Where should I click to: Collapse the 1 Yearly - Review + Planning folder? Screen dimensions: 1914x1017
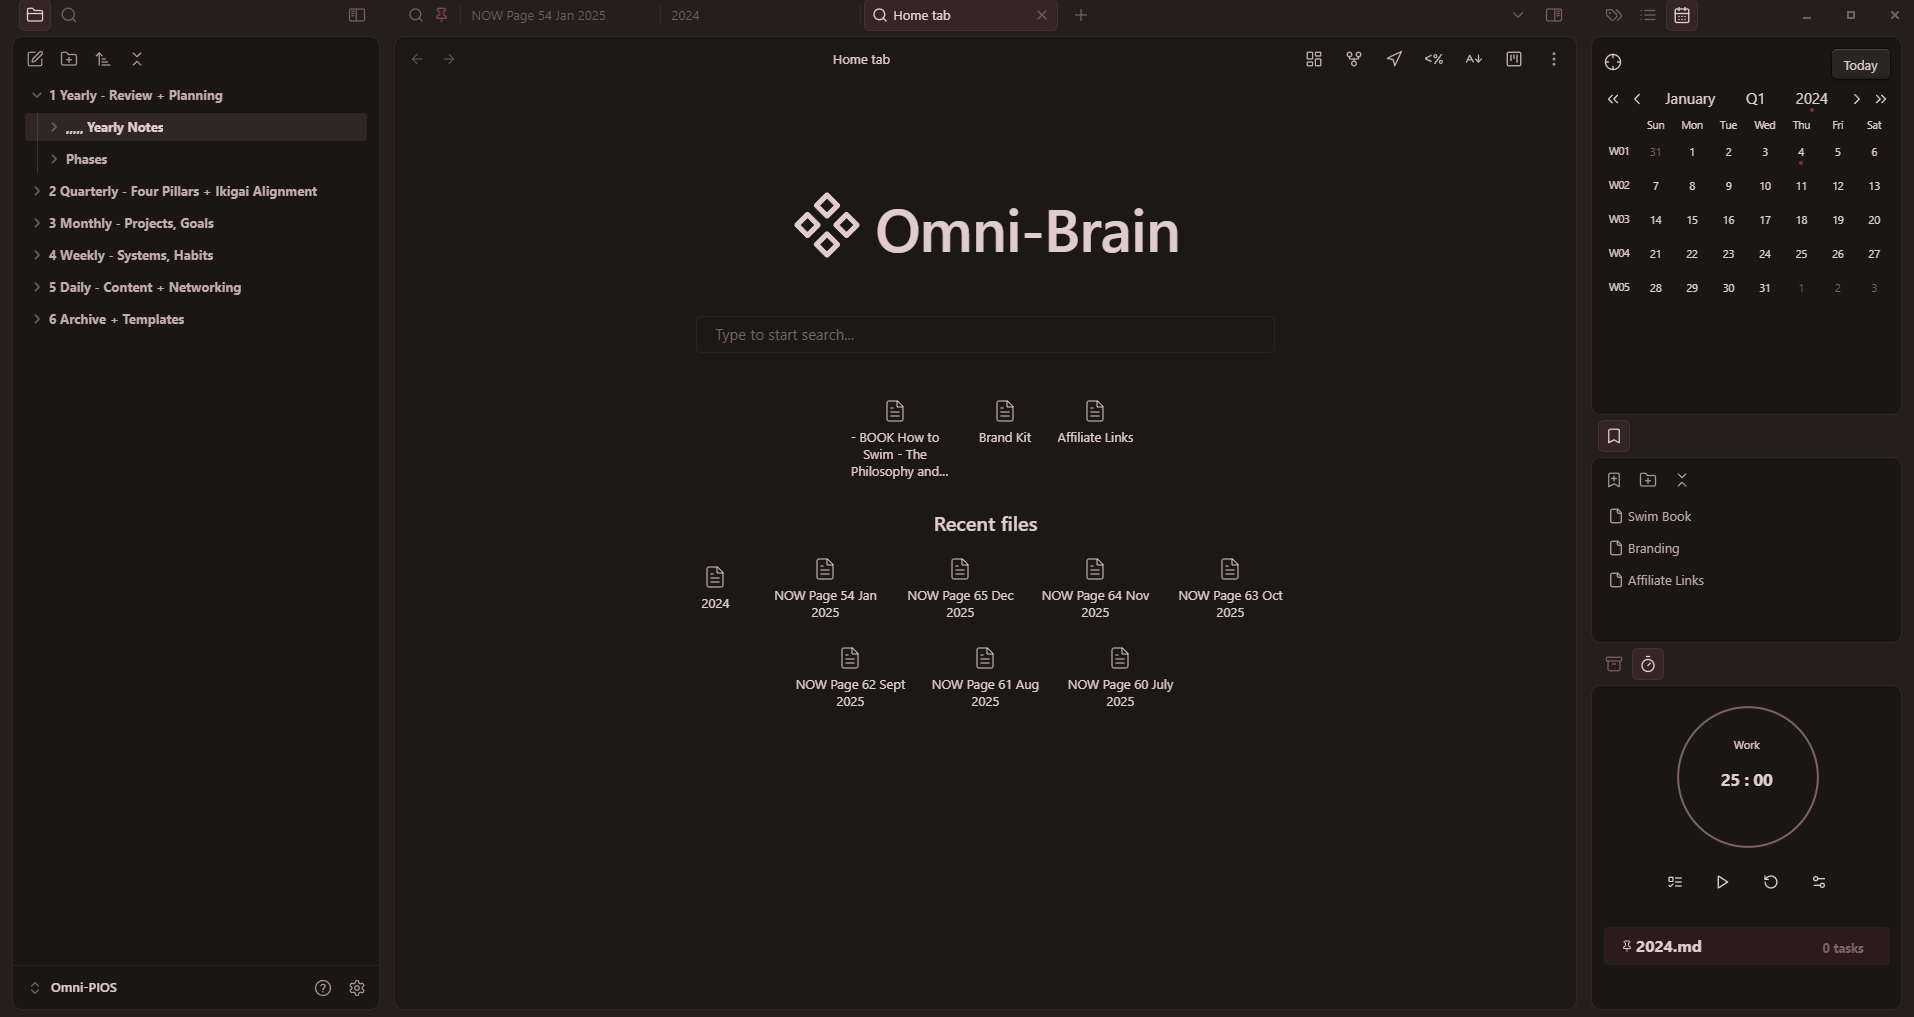(37, 96)
